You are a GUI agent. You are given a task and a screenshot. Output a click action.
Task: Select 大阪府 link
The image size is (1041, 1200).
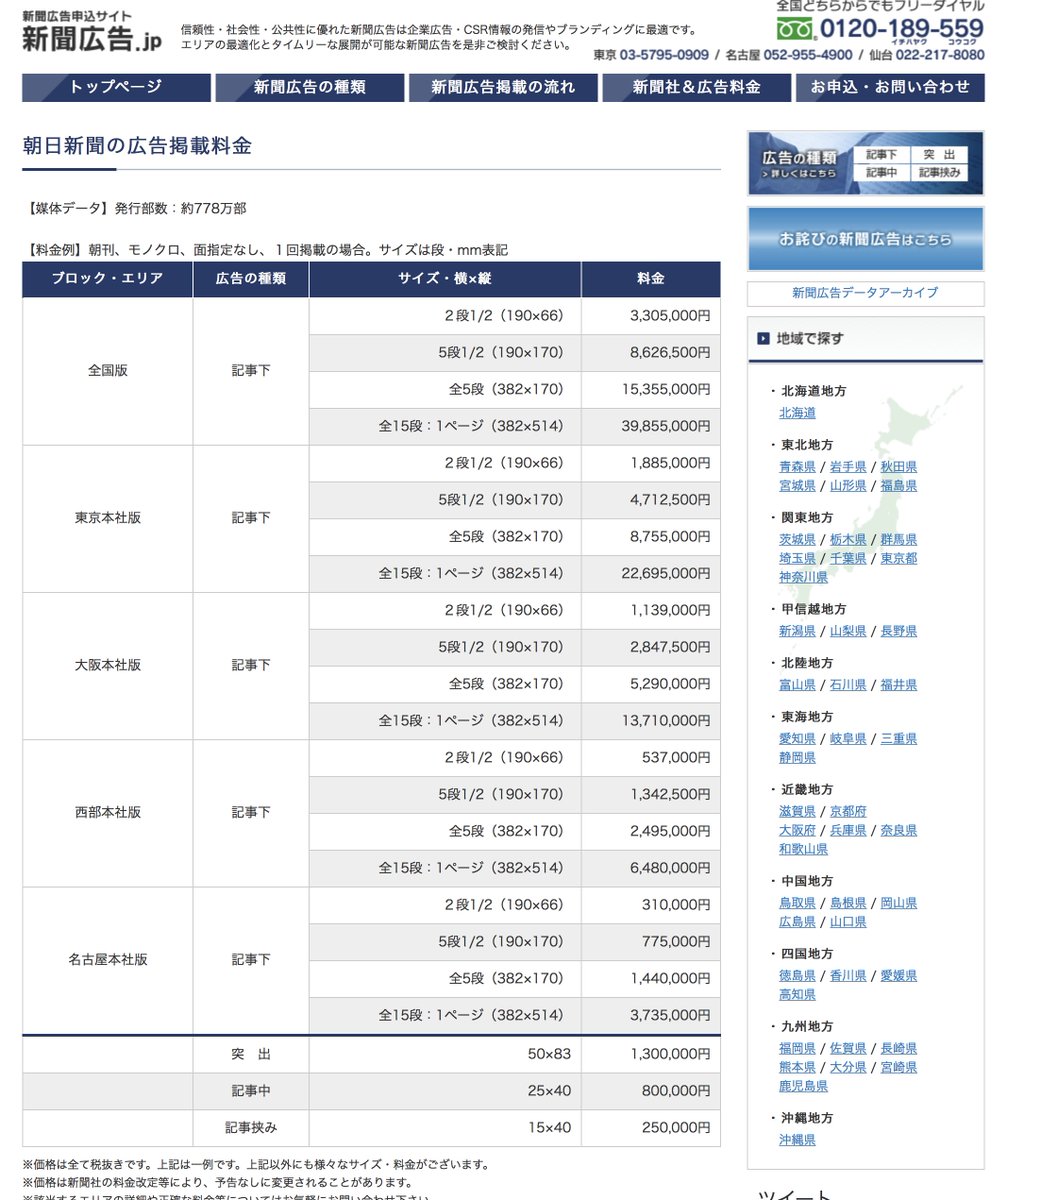(x=798, y=831)
